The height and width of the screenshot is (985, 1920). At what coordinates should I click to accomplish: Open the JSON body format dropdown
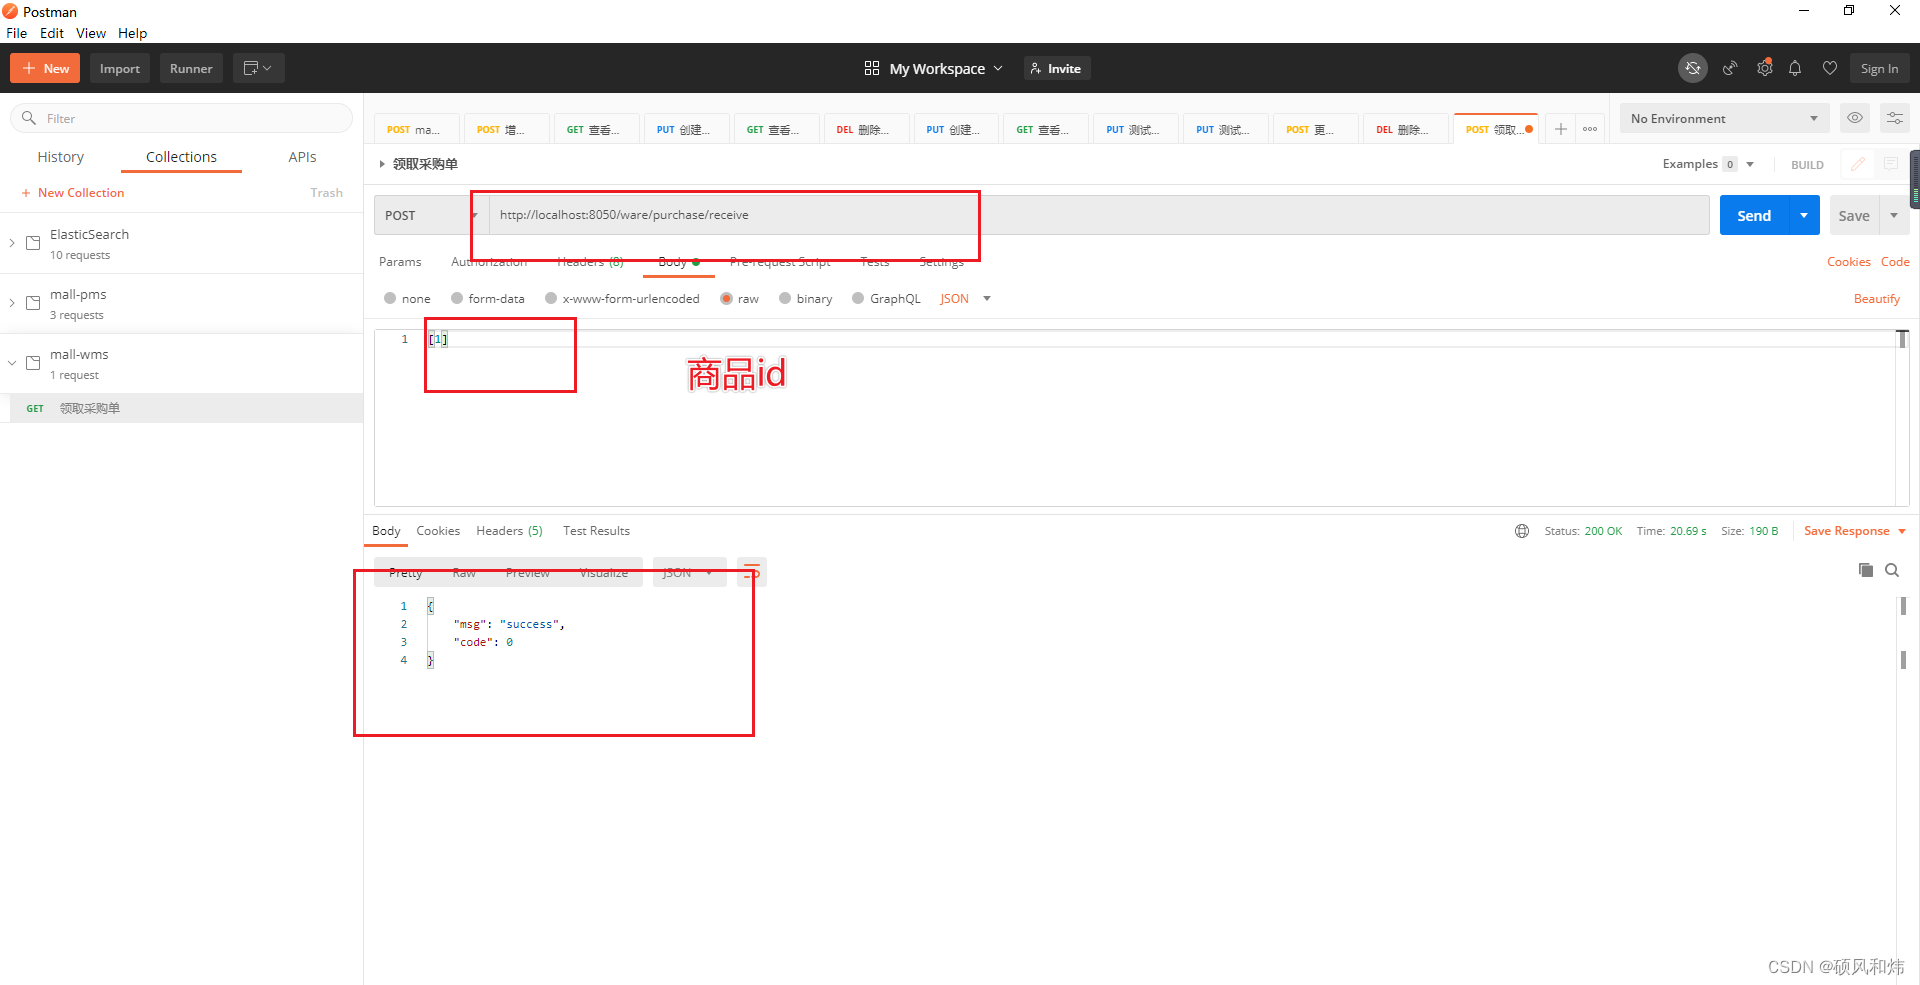[x=965, y=298]
